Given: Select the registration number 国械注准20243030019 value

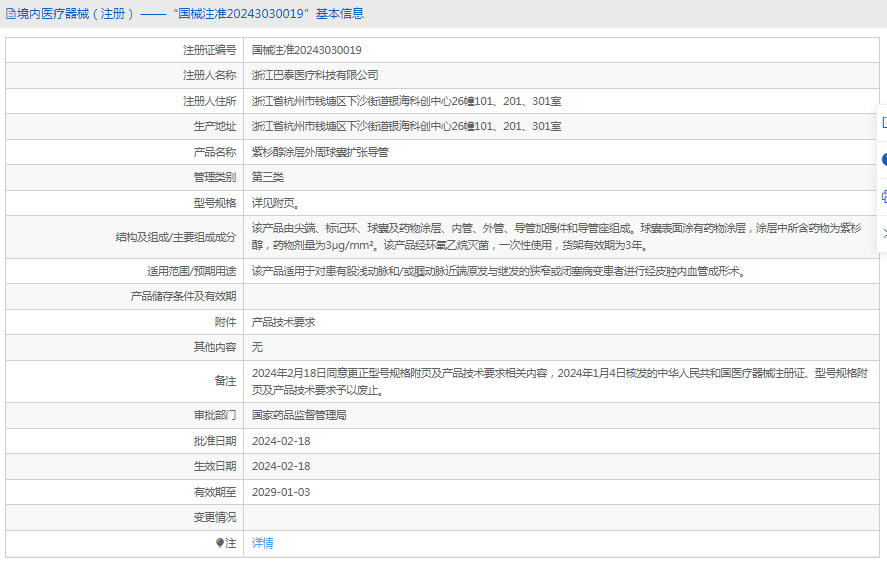Looking at the screenshot, I should [307, 50].
